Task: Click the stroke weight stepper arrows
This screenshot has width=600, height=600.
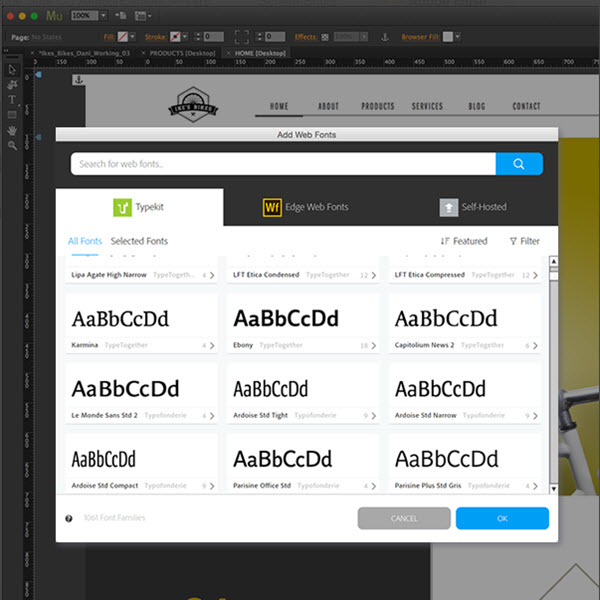Action: tap(197, 37)
